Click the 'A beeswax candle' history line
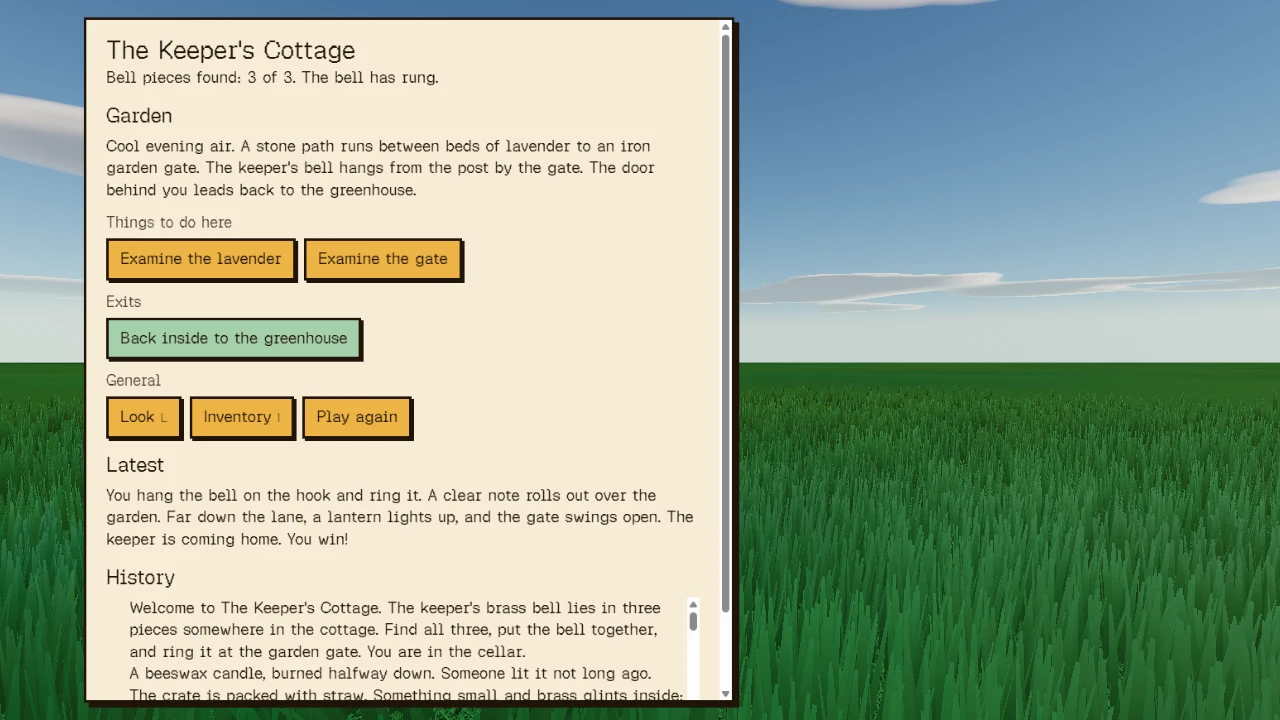Viewport: 1280px width, 720px height. coord(390,674)
